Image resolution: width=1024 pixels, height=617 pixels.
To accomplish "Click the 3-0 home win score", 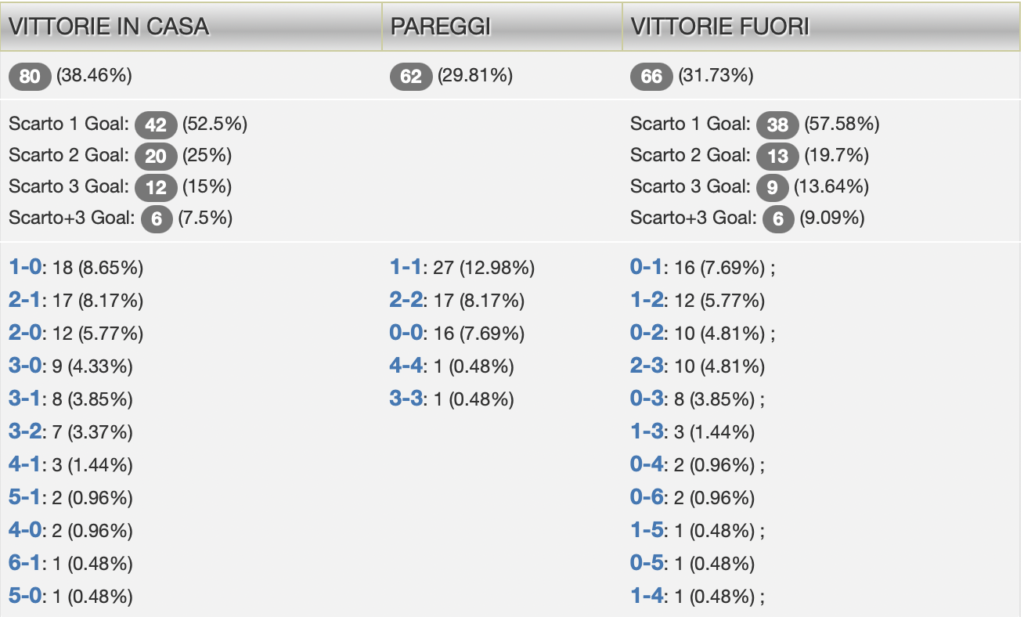I will [25, 366].
